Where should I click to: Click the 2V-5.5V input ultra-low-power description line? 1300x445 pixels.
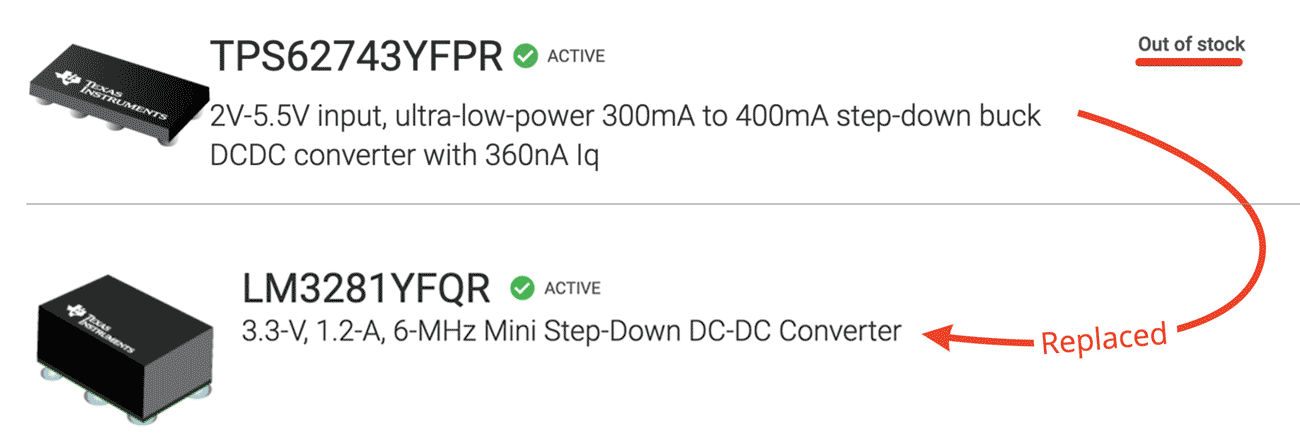pos(626,117)
